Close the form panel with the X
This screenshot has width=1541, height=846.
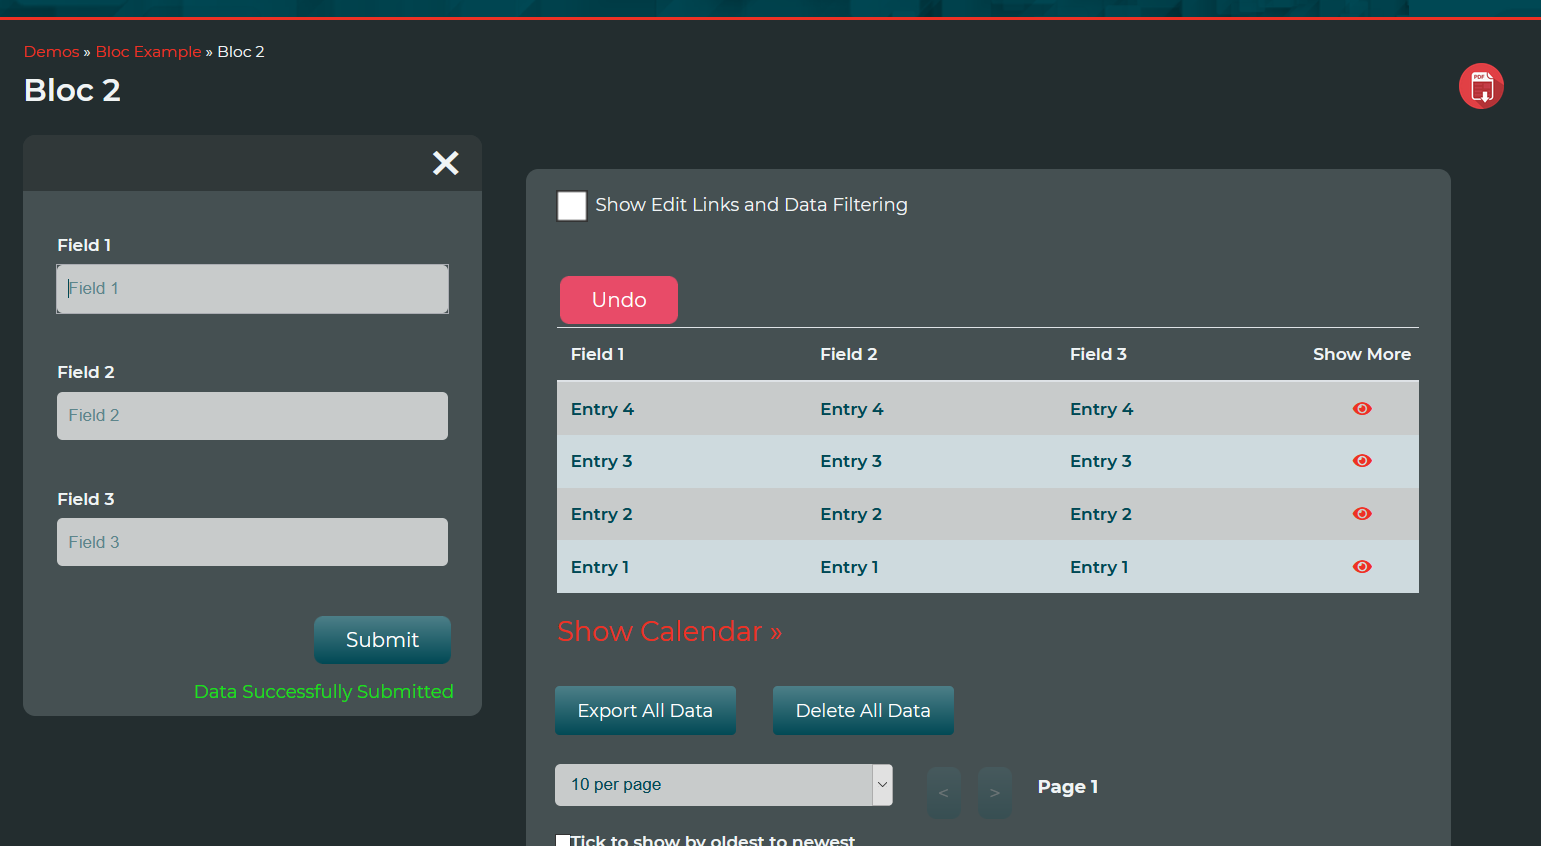tap(446, 163)
